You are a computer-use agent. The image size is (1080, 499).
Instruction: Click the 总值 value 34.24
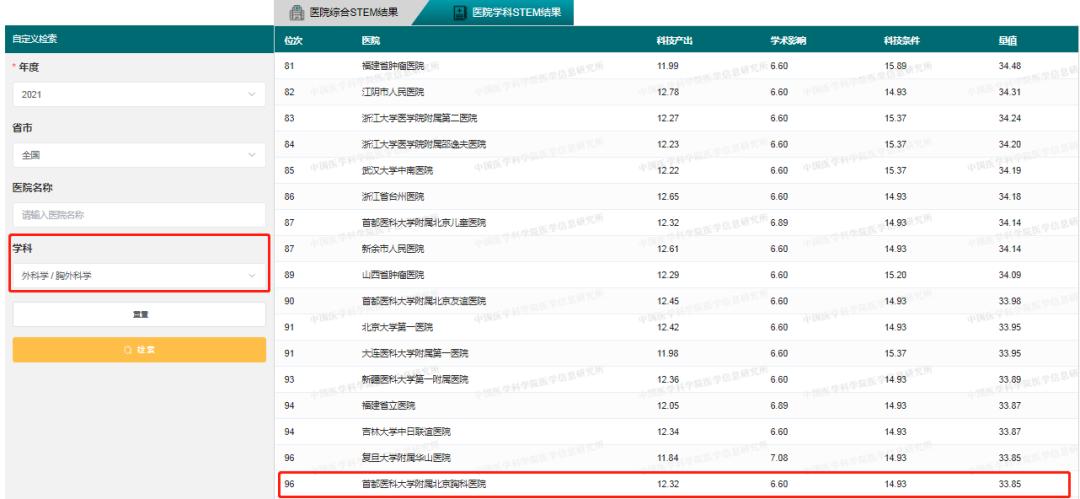click(x=1009, y=118)
